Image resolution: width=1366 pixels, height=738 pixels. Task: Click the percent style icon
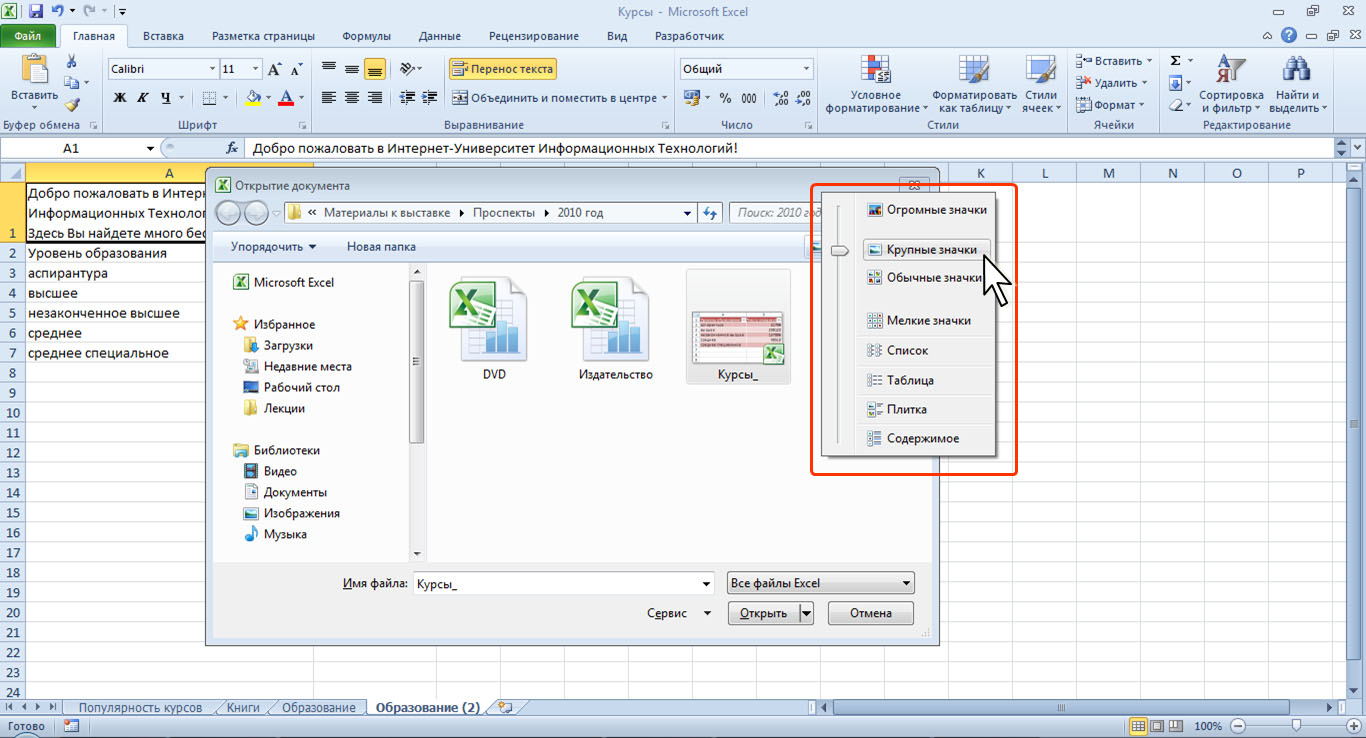pos(725,98)
